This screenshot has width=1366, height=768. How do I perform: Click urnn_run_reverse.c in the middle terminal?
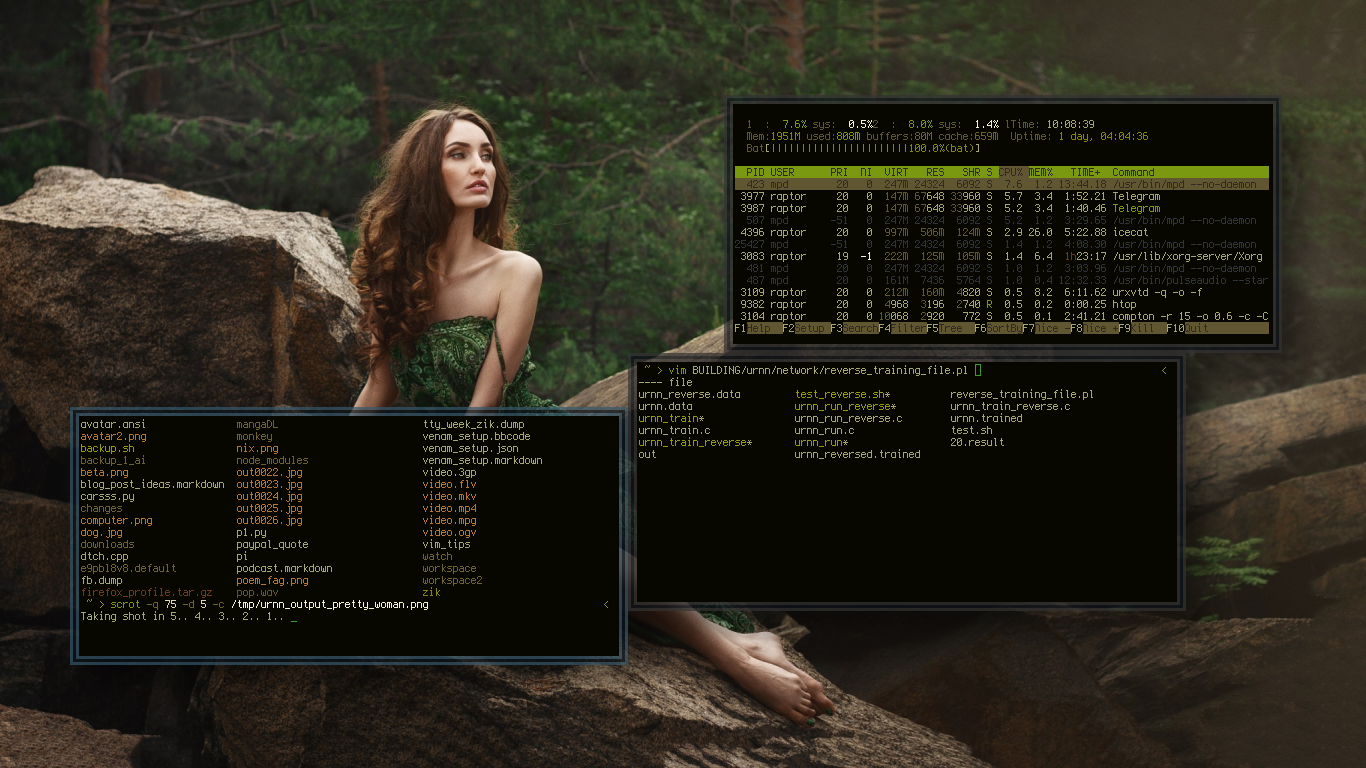848,418
